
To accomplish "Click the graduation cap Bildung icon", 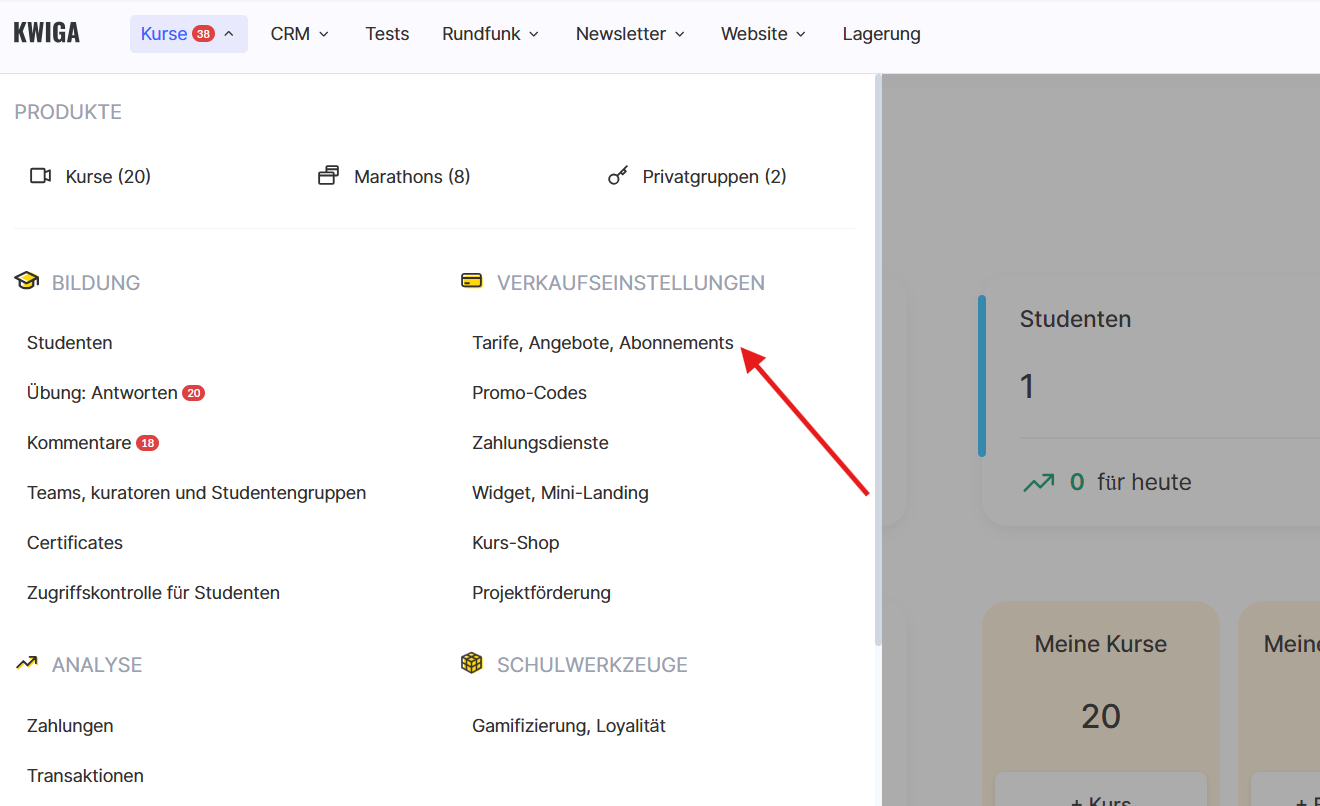I will (x=27, y=281).
